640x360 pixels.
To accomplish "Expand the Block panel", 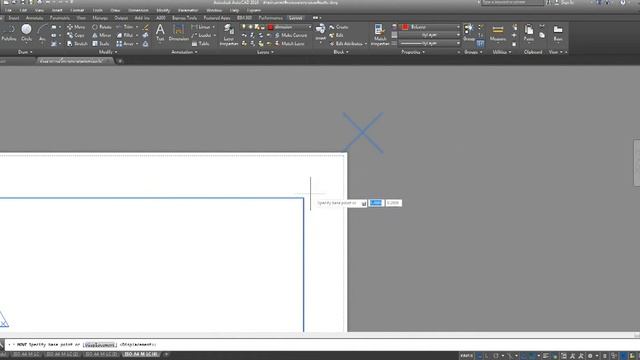I will click(341, 52).
